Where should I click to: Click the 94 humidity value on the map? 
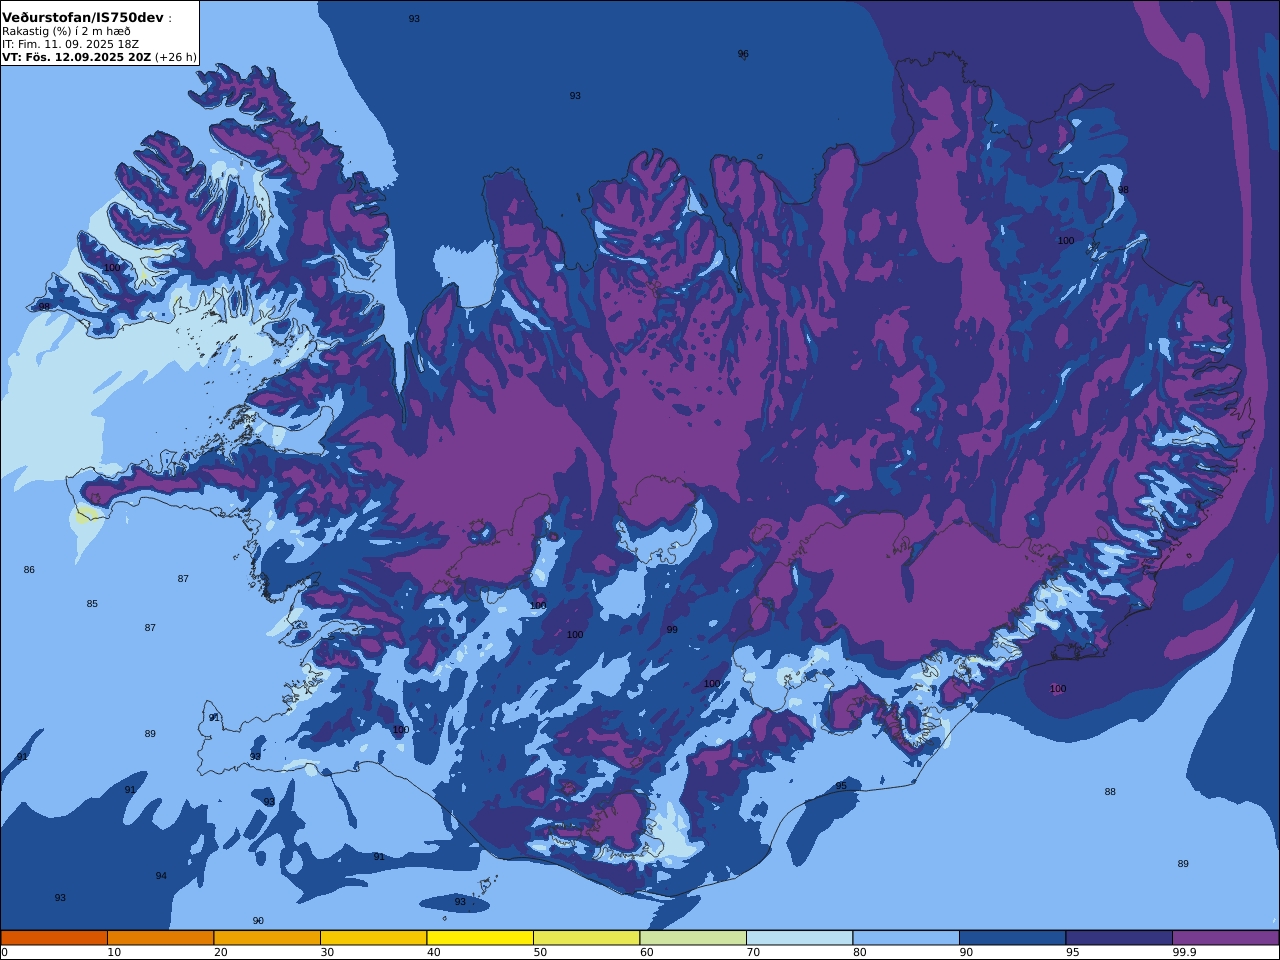(161, 876)
